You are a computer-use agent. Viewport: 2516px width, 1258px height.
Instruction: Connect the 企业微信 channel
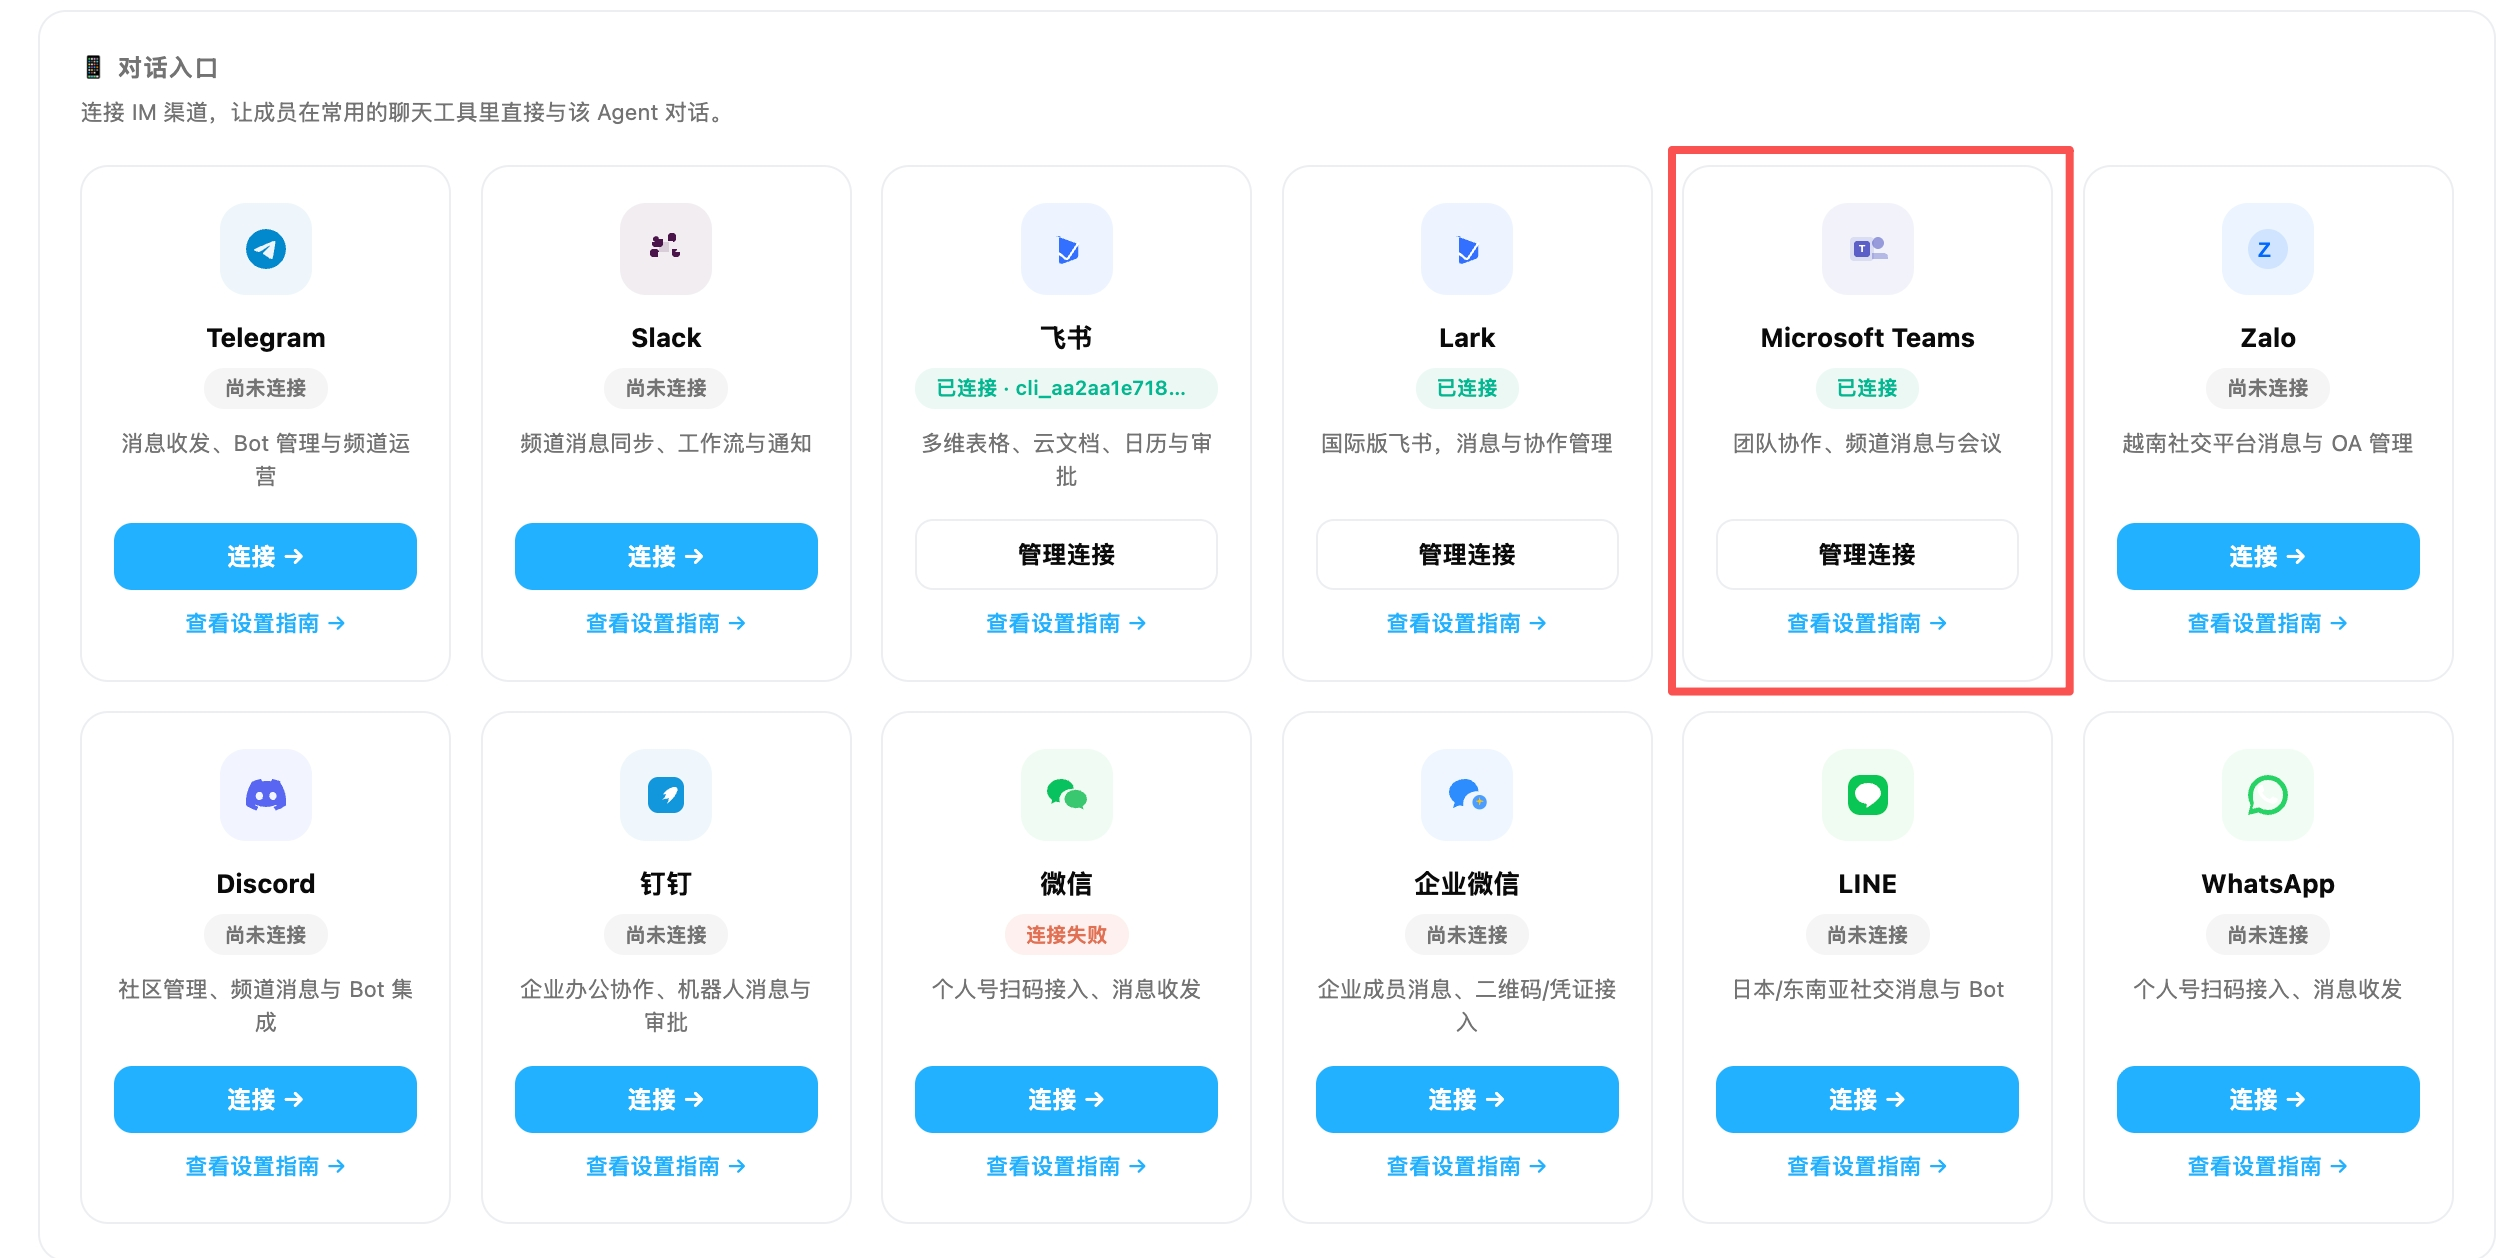[x=1467, y=1099]
